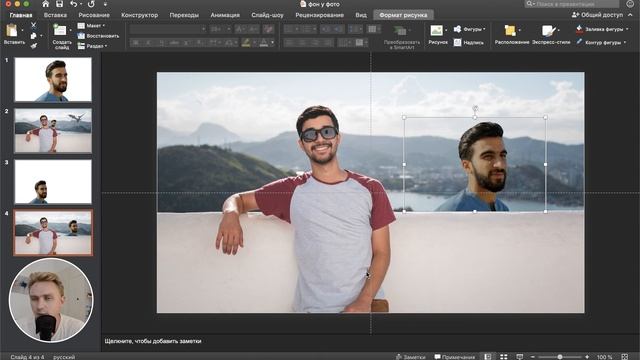Click the zoom out minus button
Screen dimensions: 640x360
tap(533, 357)
